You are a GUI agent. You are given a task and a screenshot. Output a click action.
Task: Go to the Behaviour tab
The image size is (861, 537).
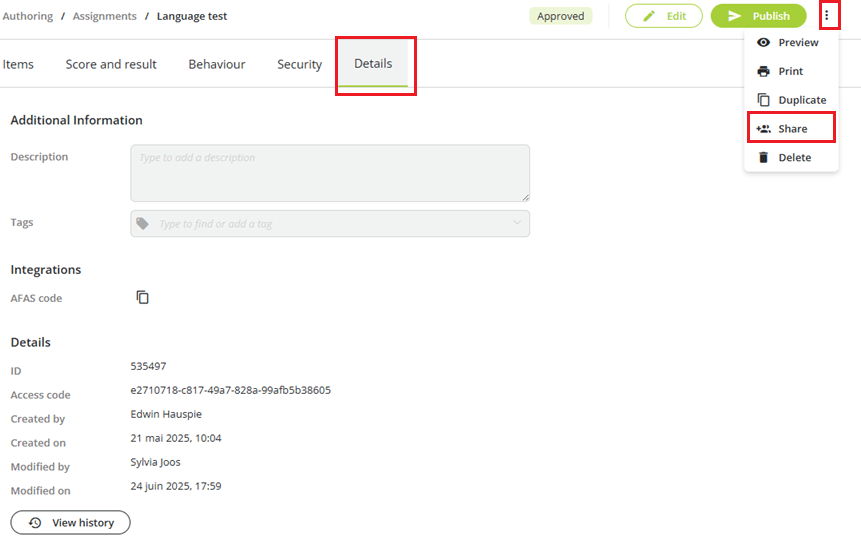click(x=217, y=64)
